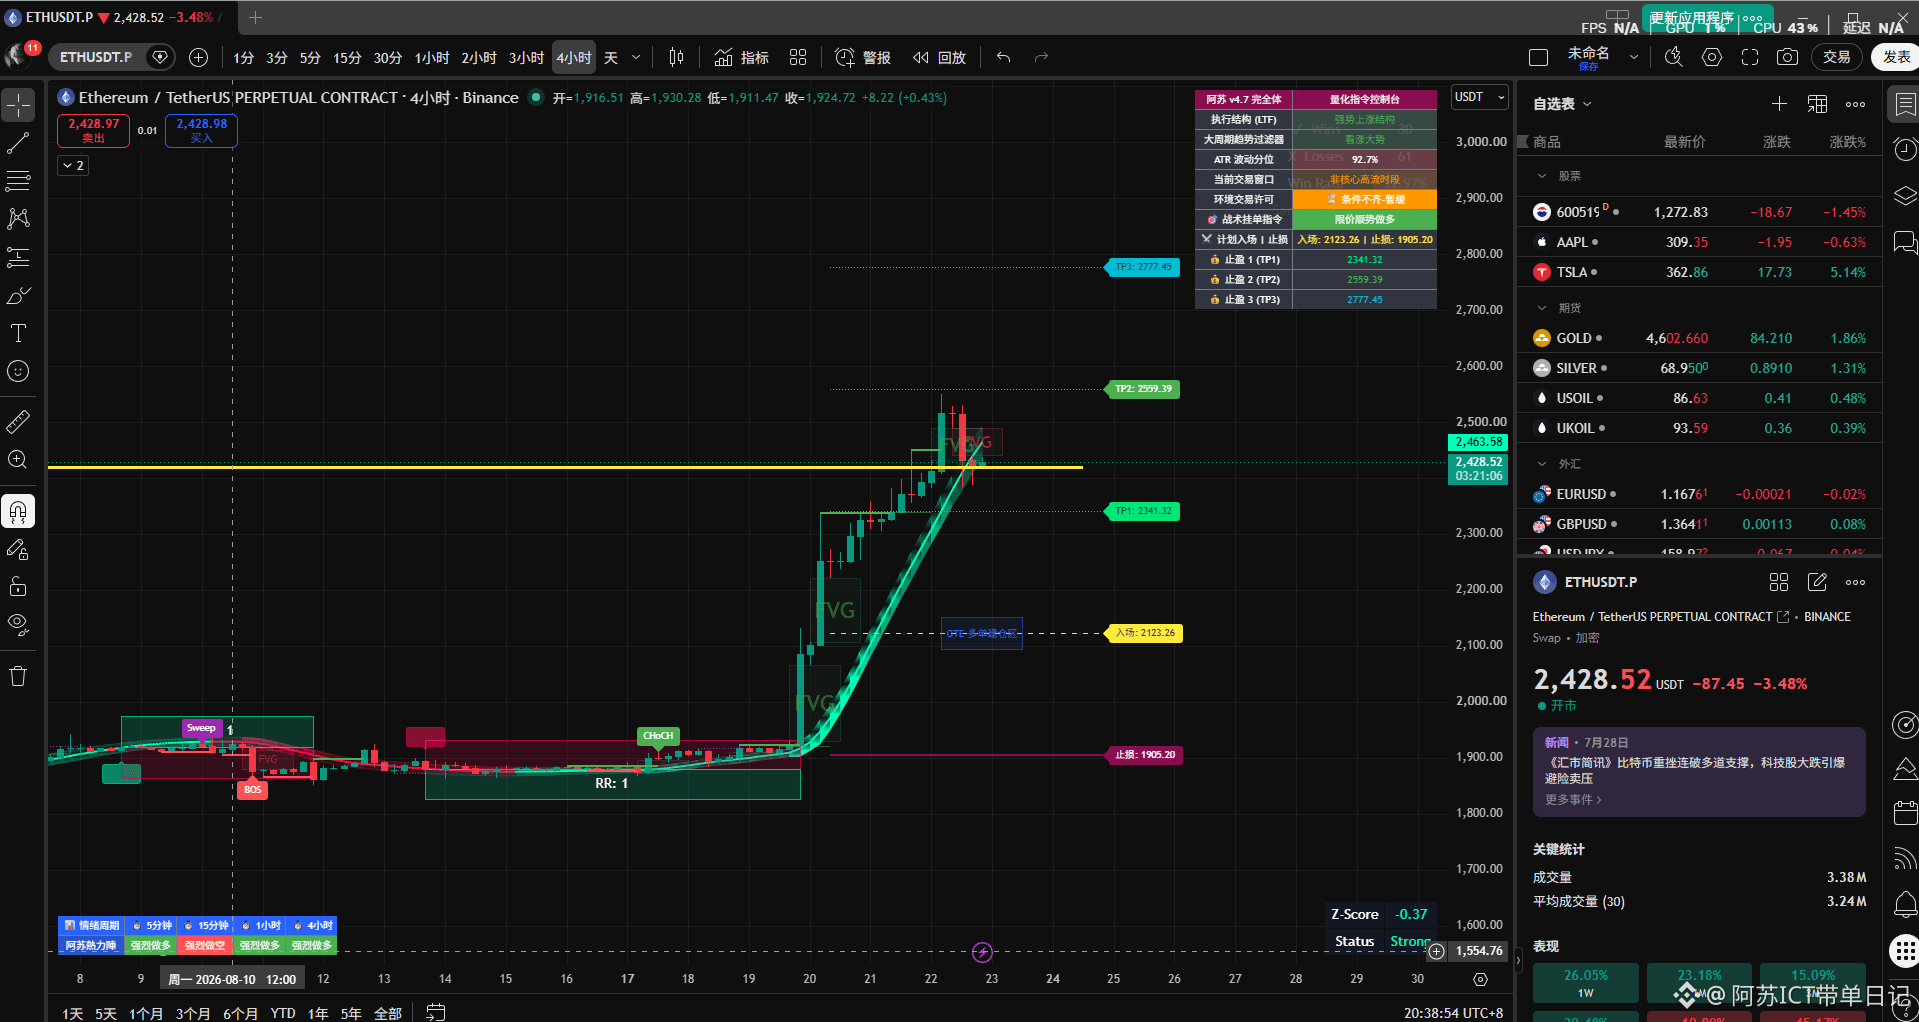This screenshot has width=1919, height=1022.
Task: Open the emoji icons tool
Action: pos(18,371)
